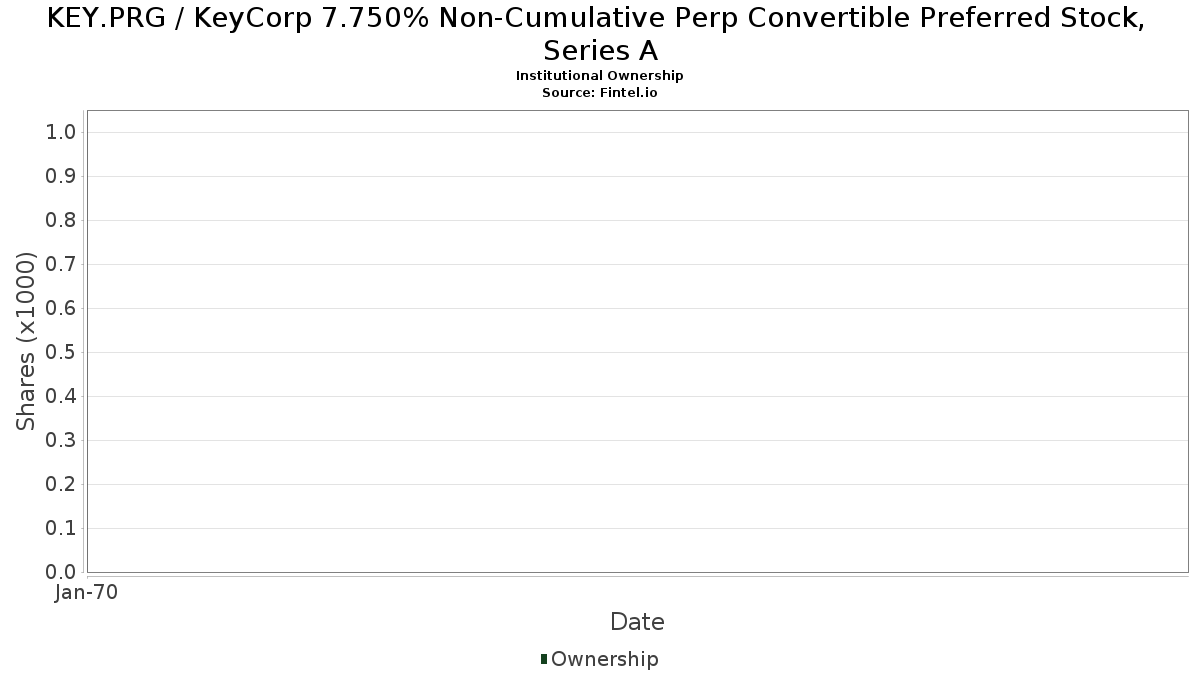
Task: Click the Source: Fintel.io text
Action: [600, 92]
